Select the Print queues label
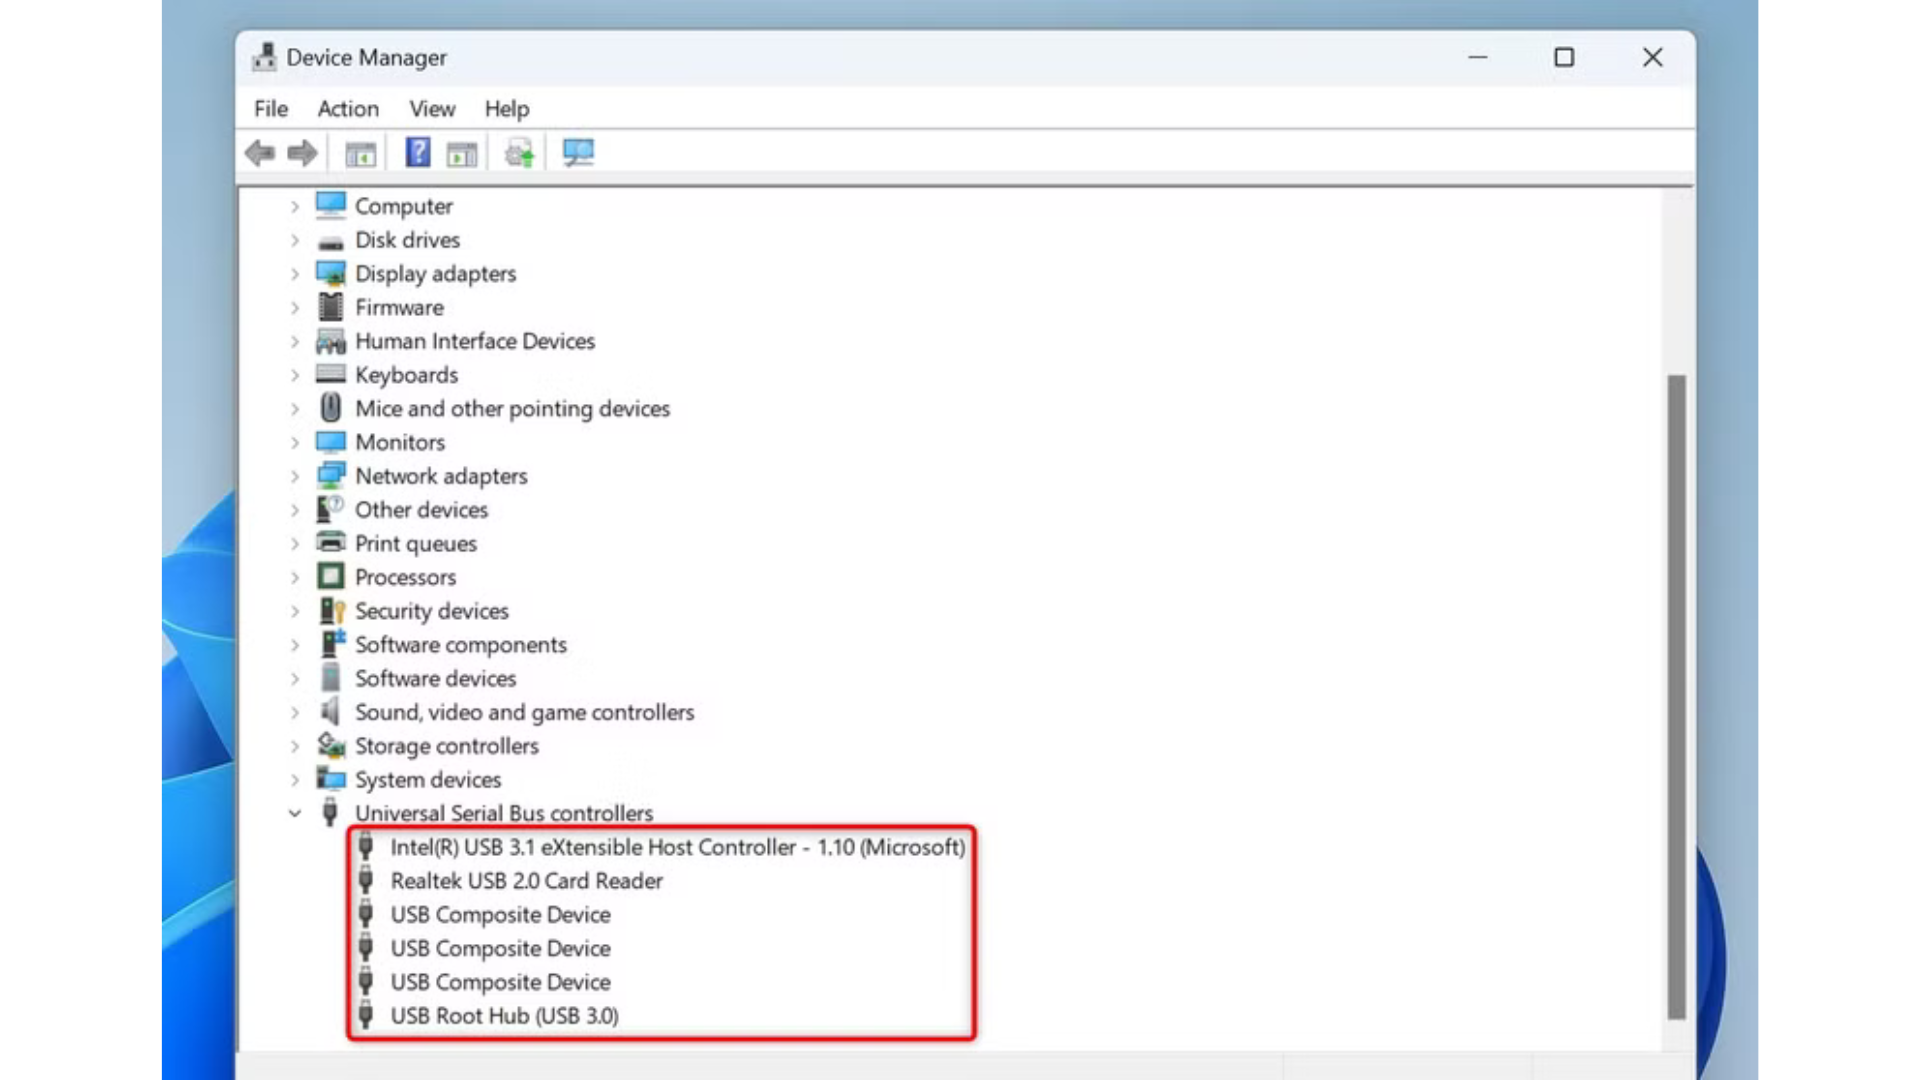This screenshot has height=1080, width=1920. (416, 544)
